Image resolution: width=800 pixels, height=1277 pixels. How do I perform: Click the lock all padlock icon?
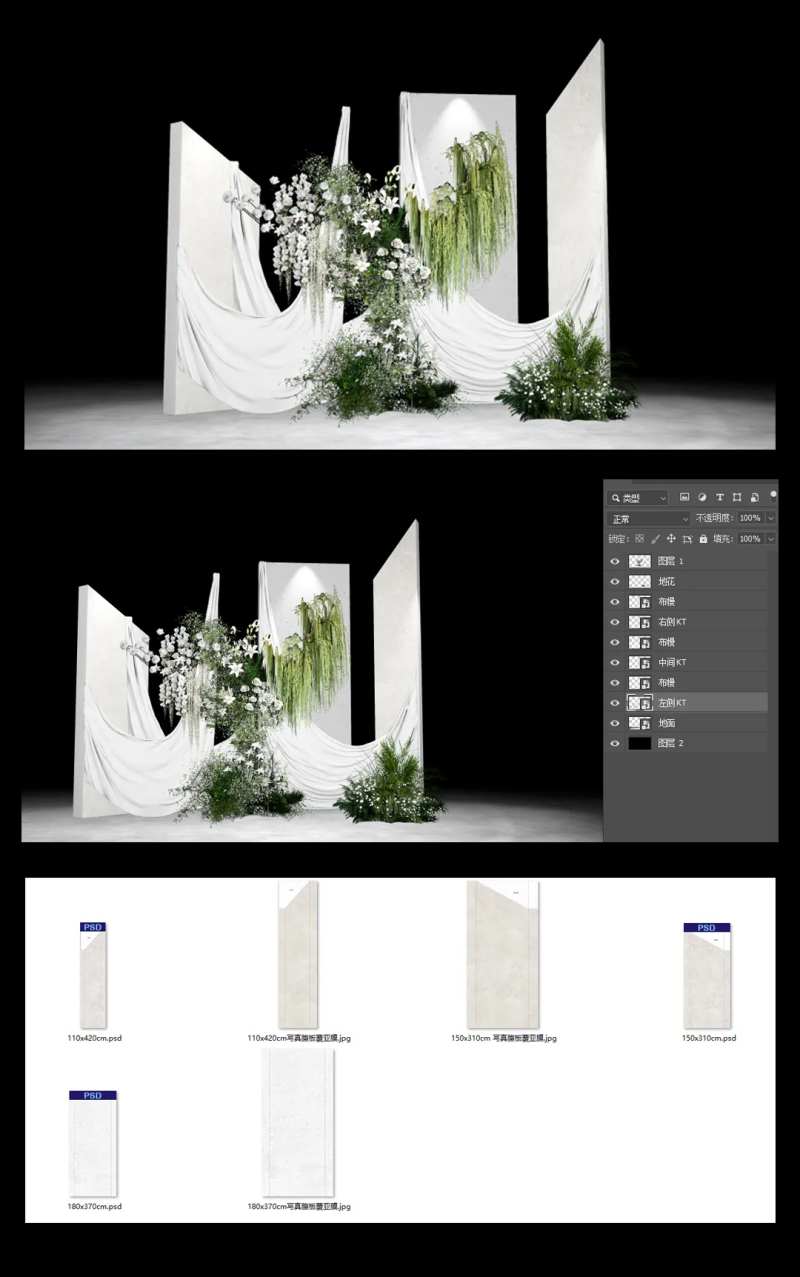703,539
